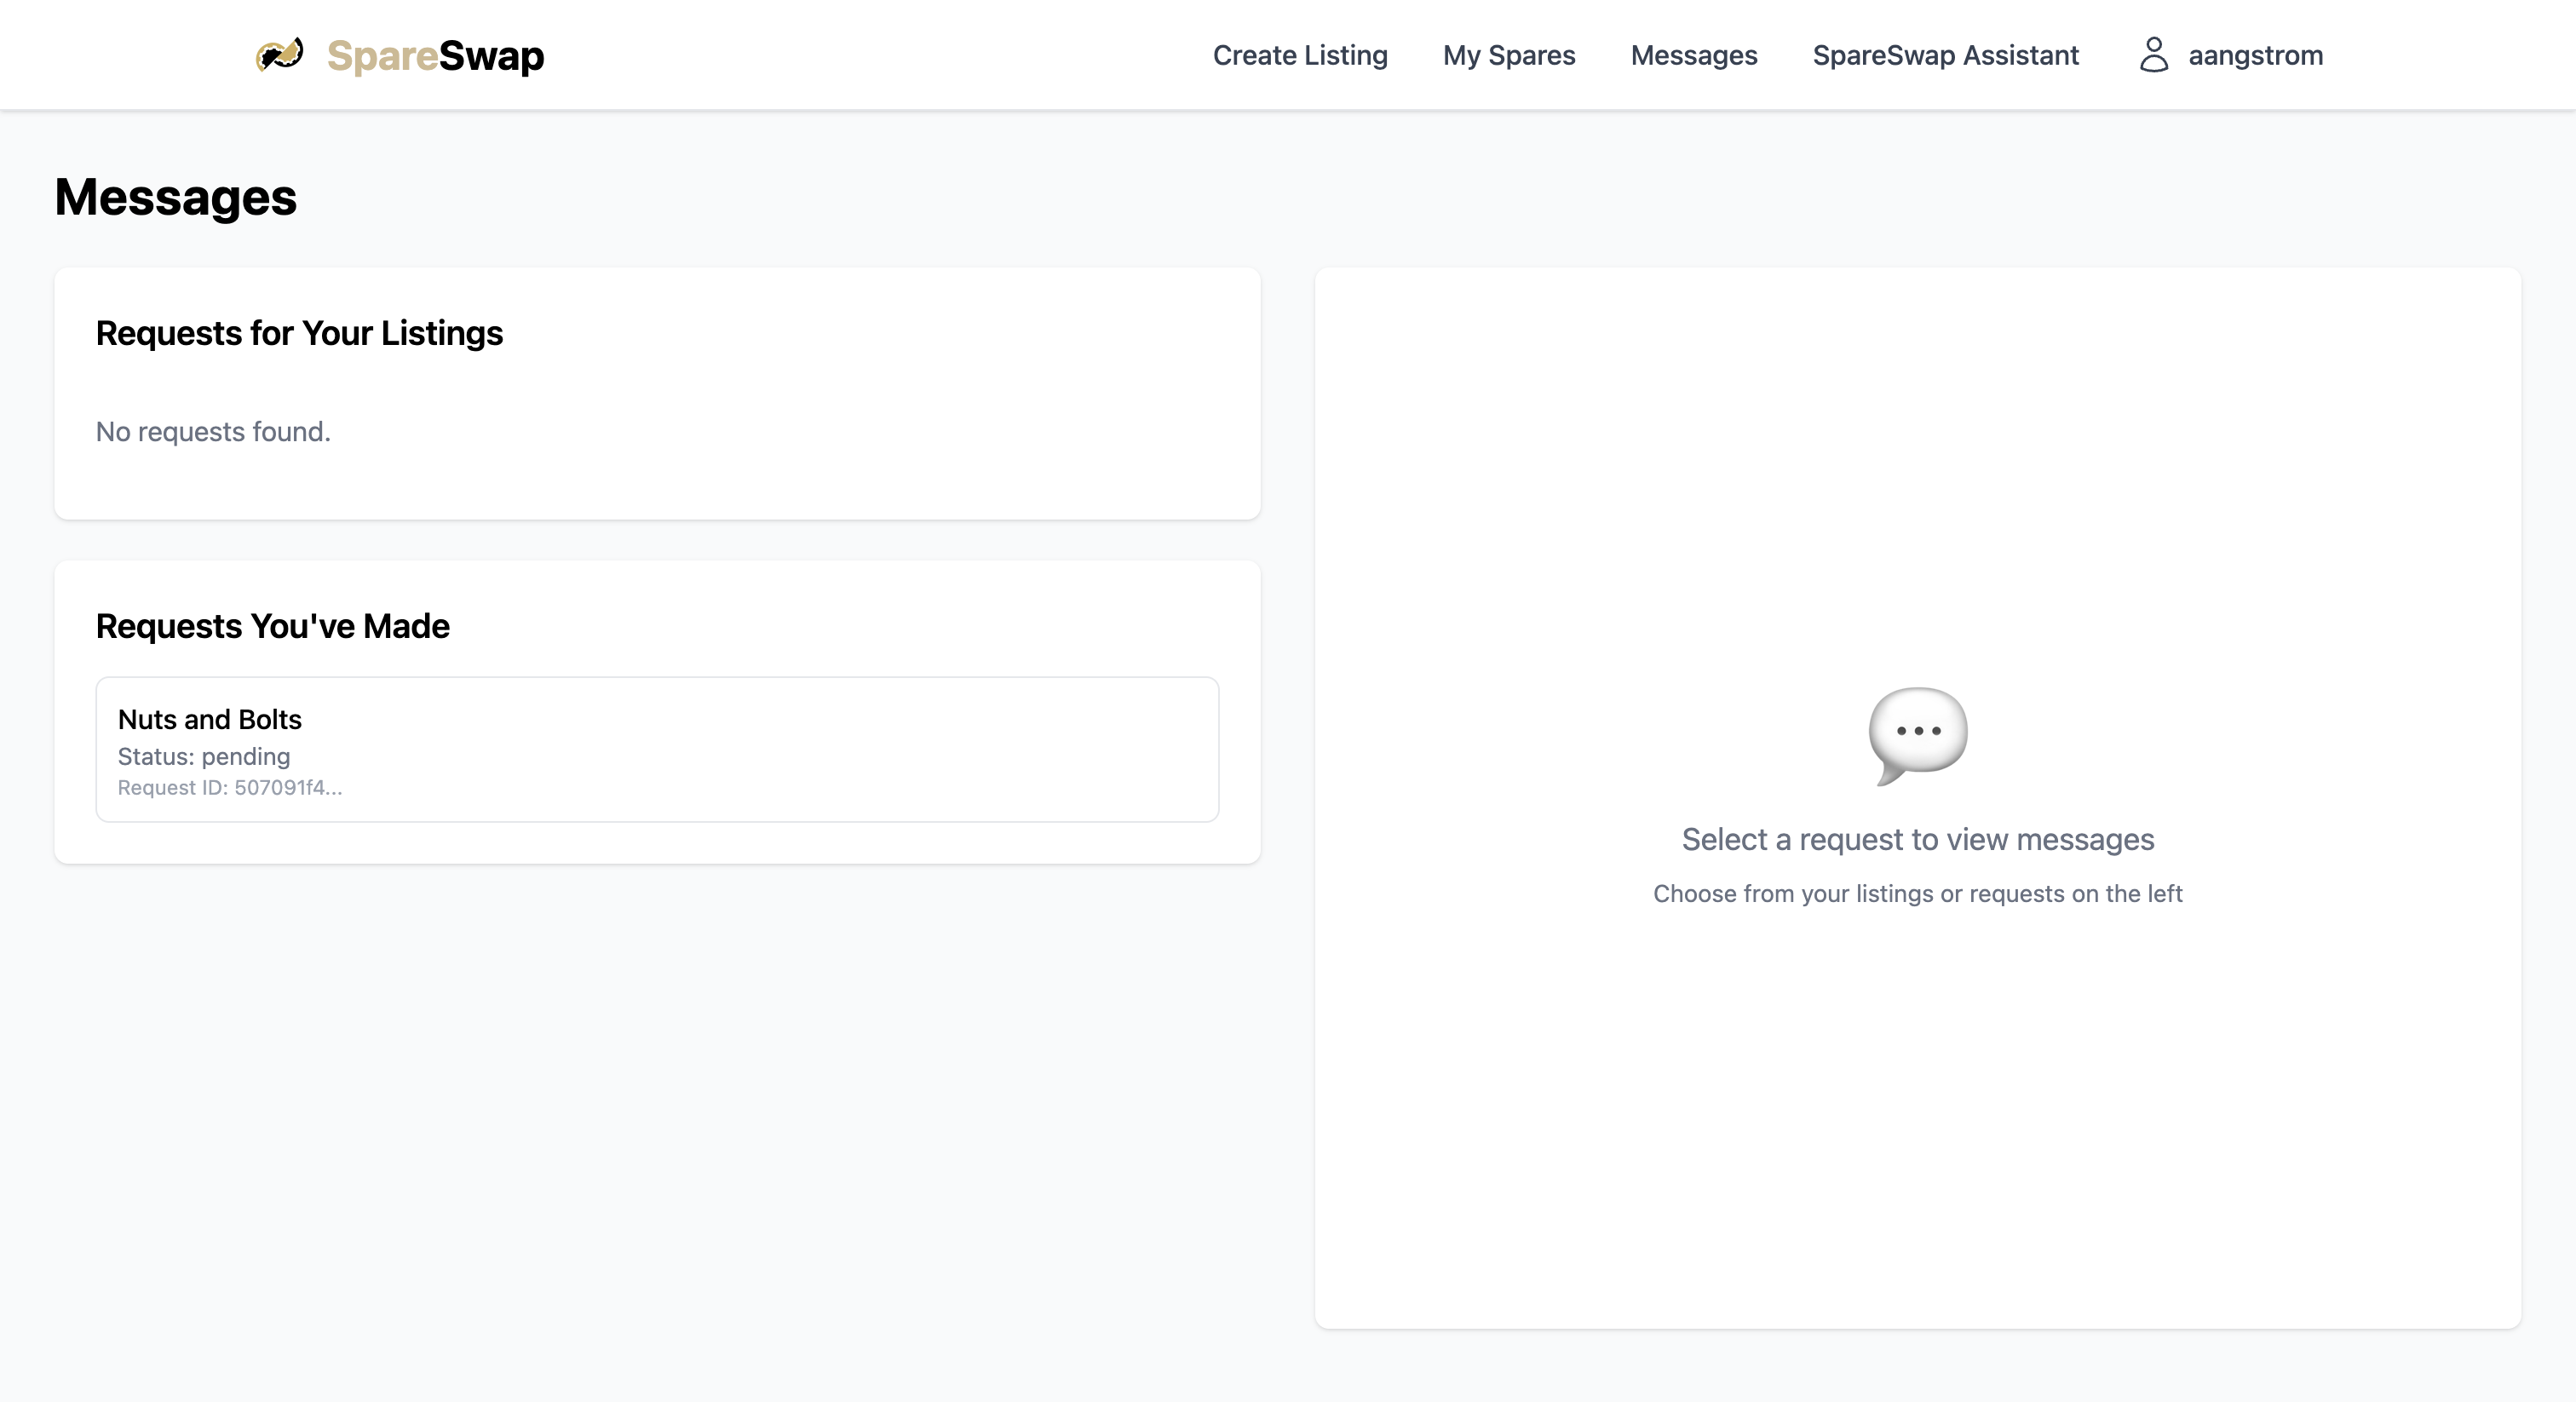Go to My Spares
The width and height of the screenshot is (2576, 1402).
(1508, 55)
